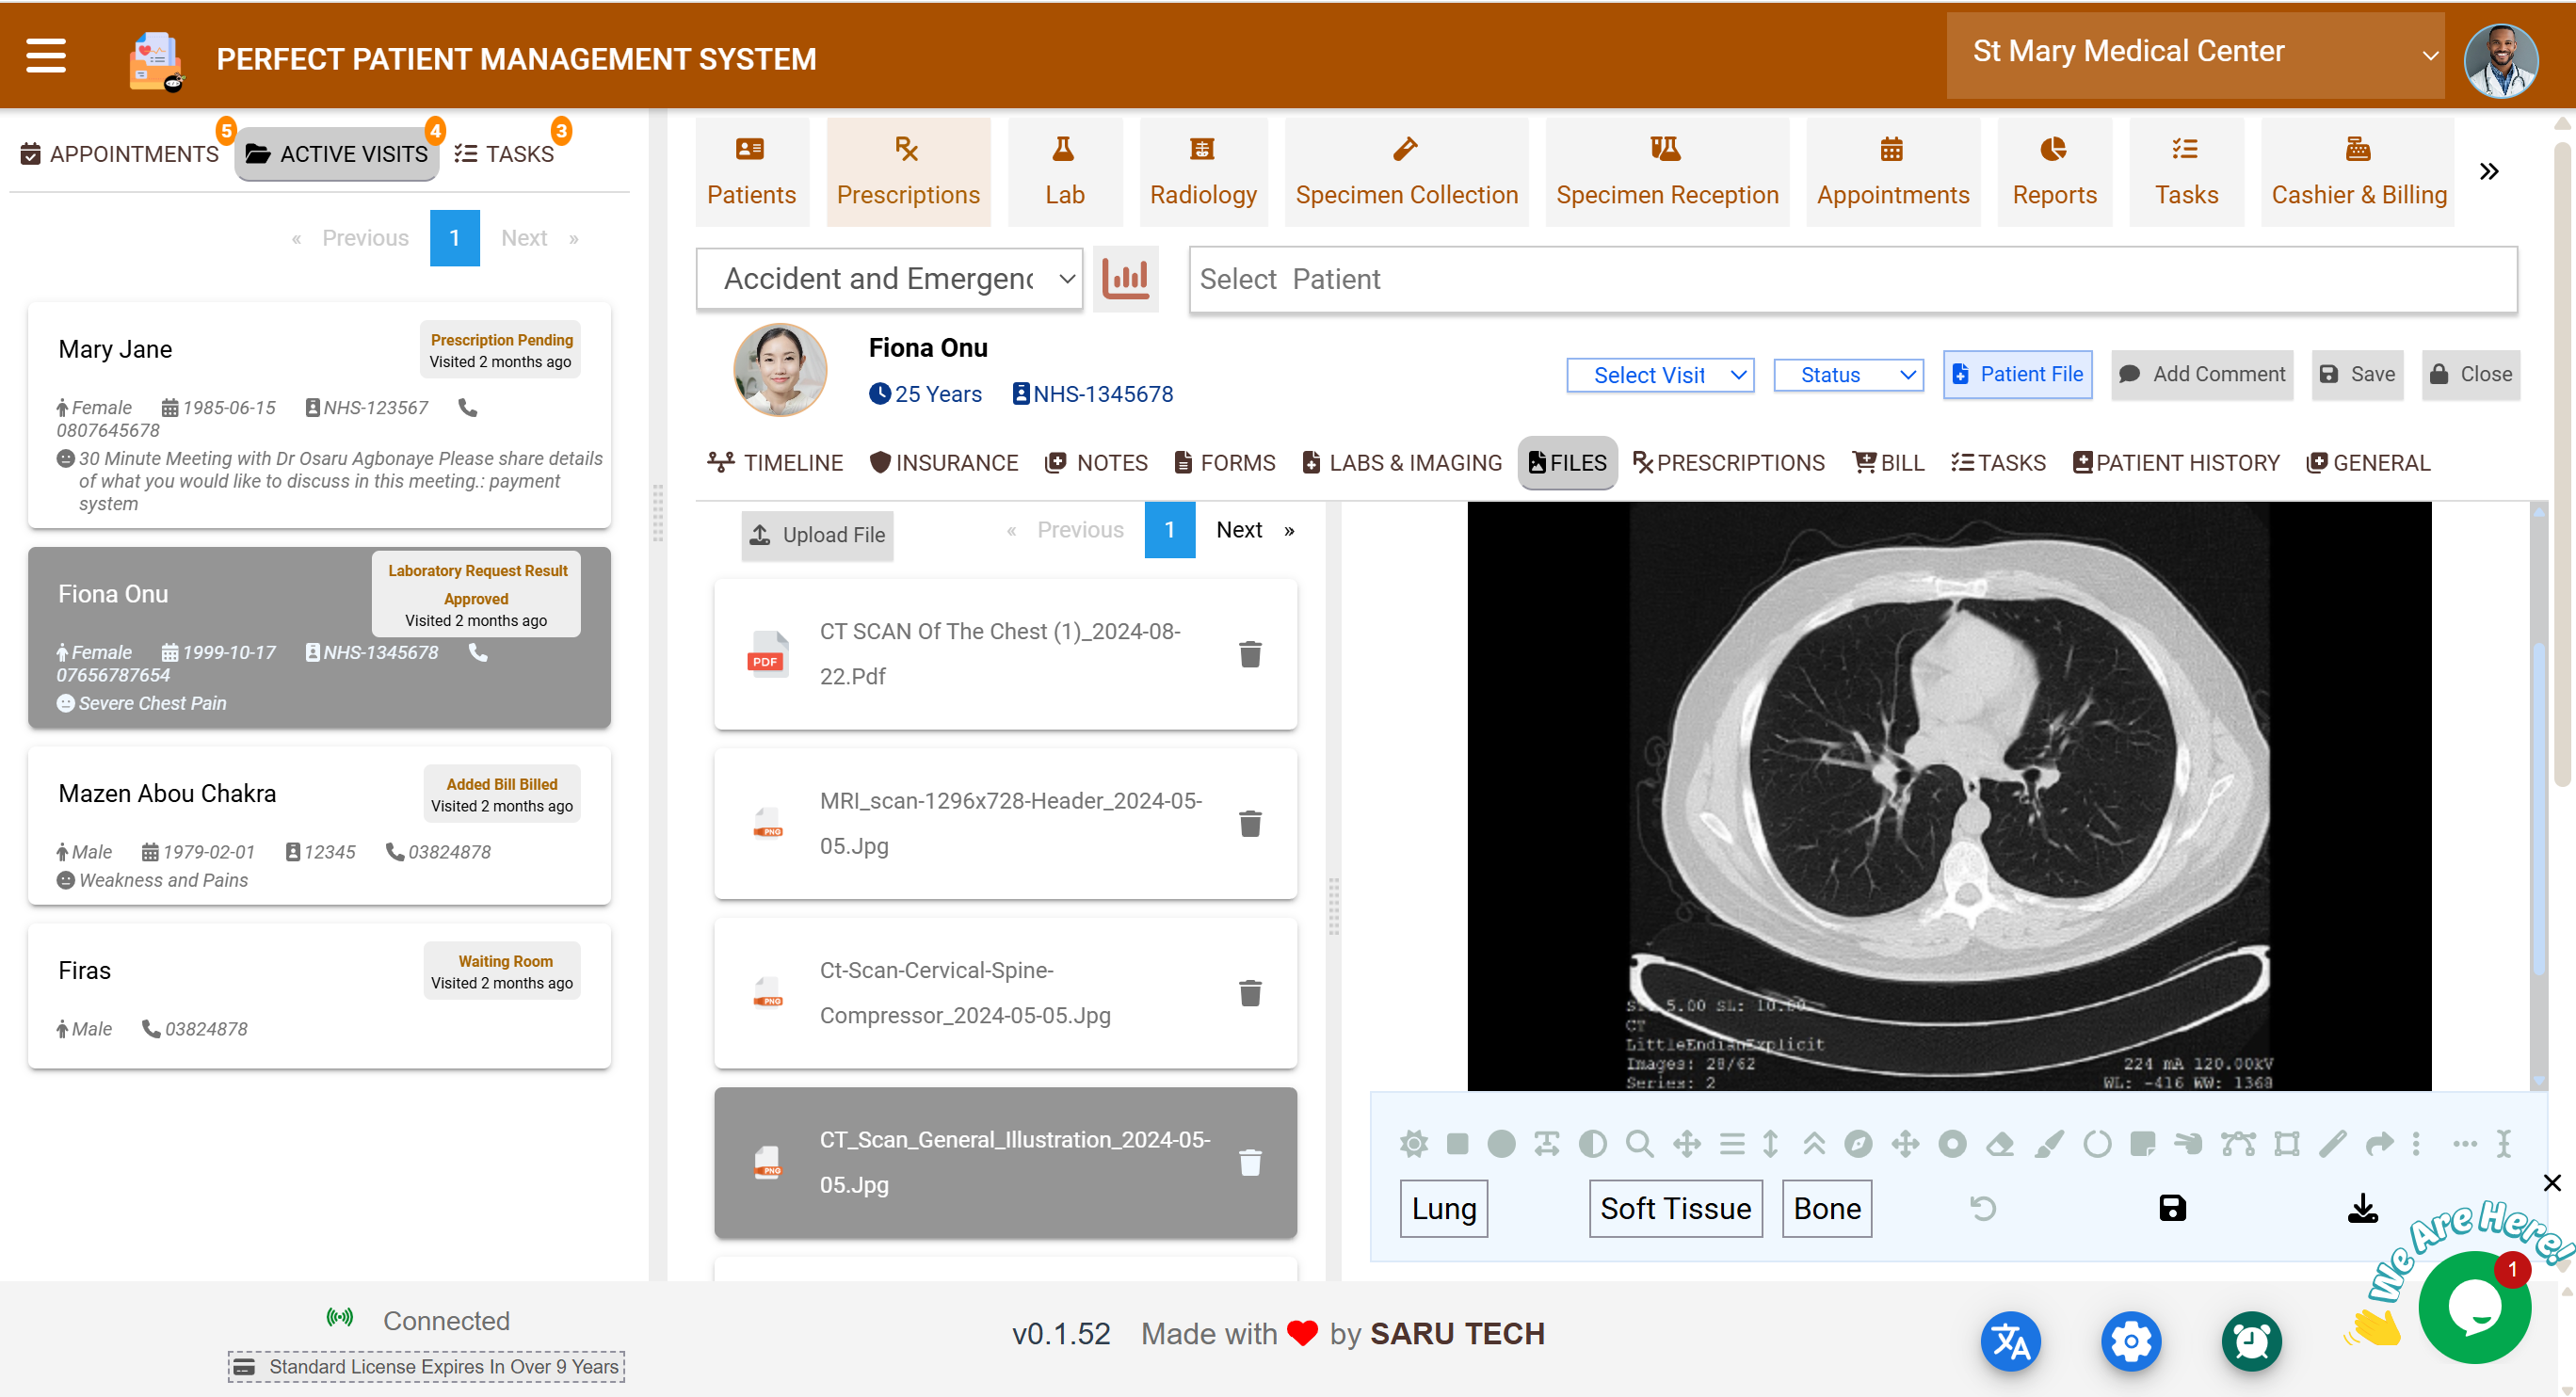Open the Select Visit dropdown
The height and width of the screenshot is (1397, 2576).
(1660, 375)
